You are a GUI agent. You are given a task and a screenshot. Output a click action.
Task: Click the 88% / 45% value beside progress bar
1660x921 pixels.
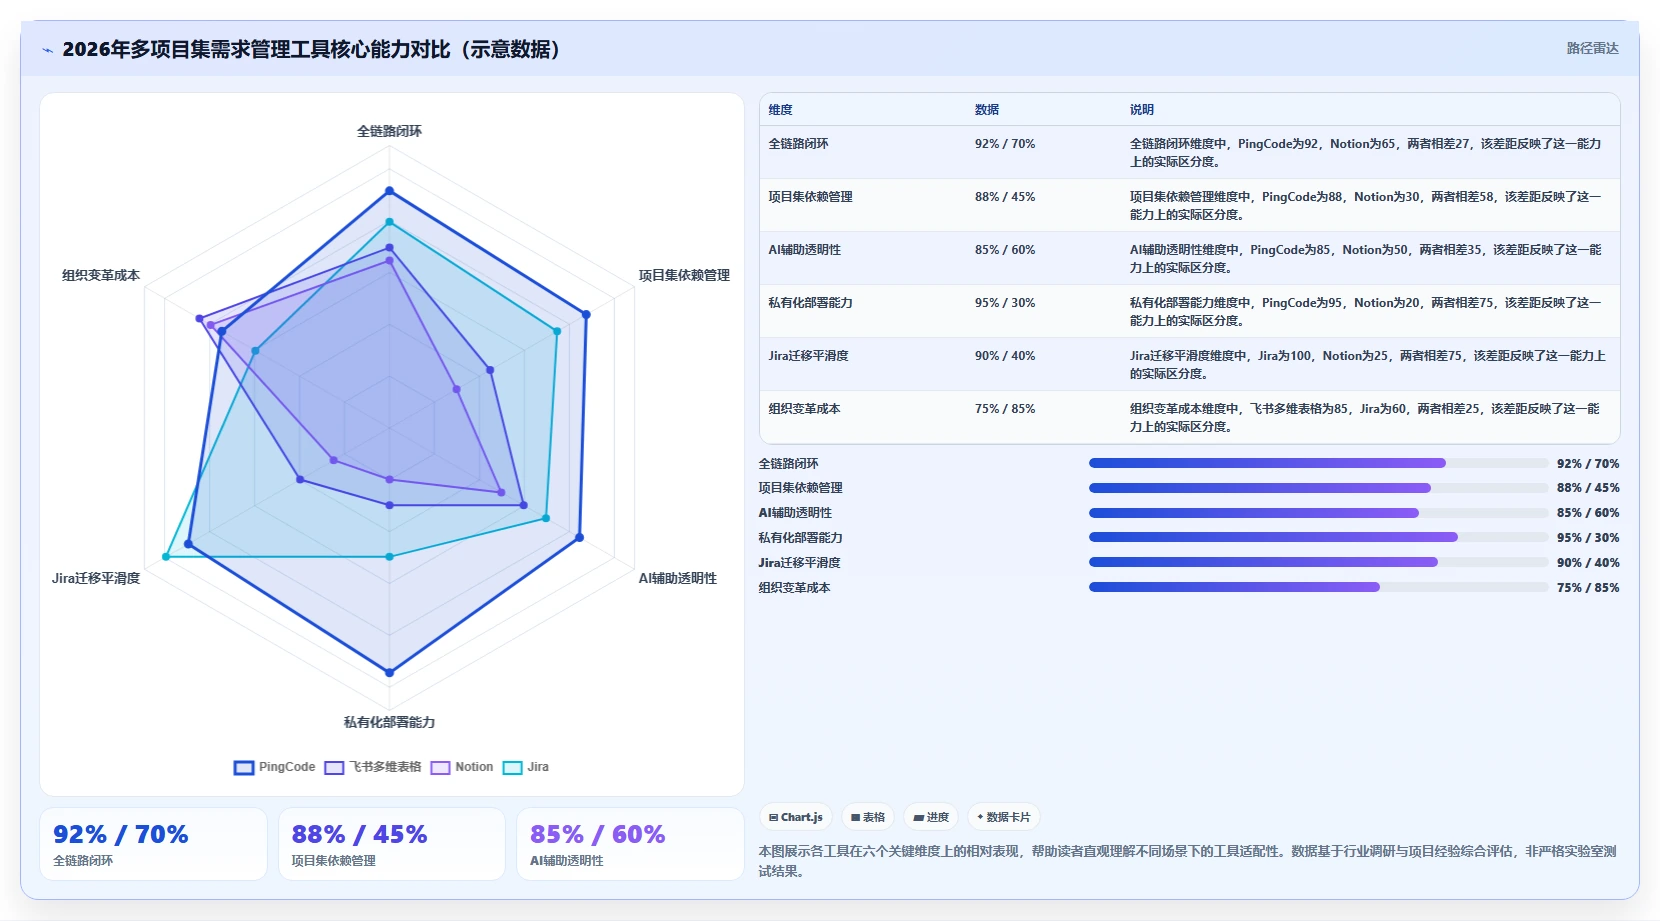(x=1588, y=488)
